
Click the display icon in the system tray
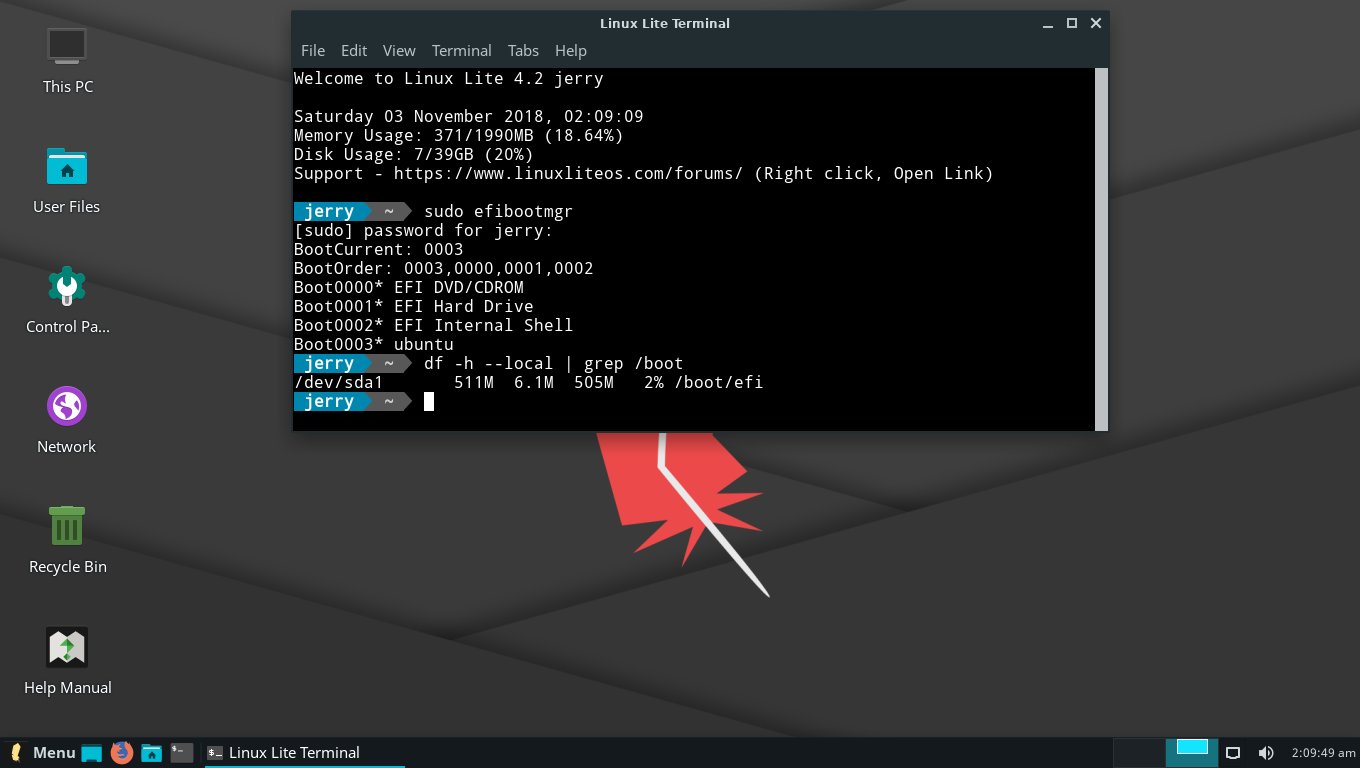(x=1233, y=752)
